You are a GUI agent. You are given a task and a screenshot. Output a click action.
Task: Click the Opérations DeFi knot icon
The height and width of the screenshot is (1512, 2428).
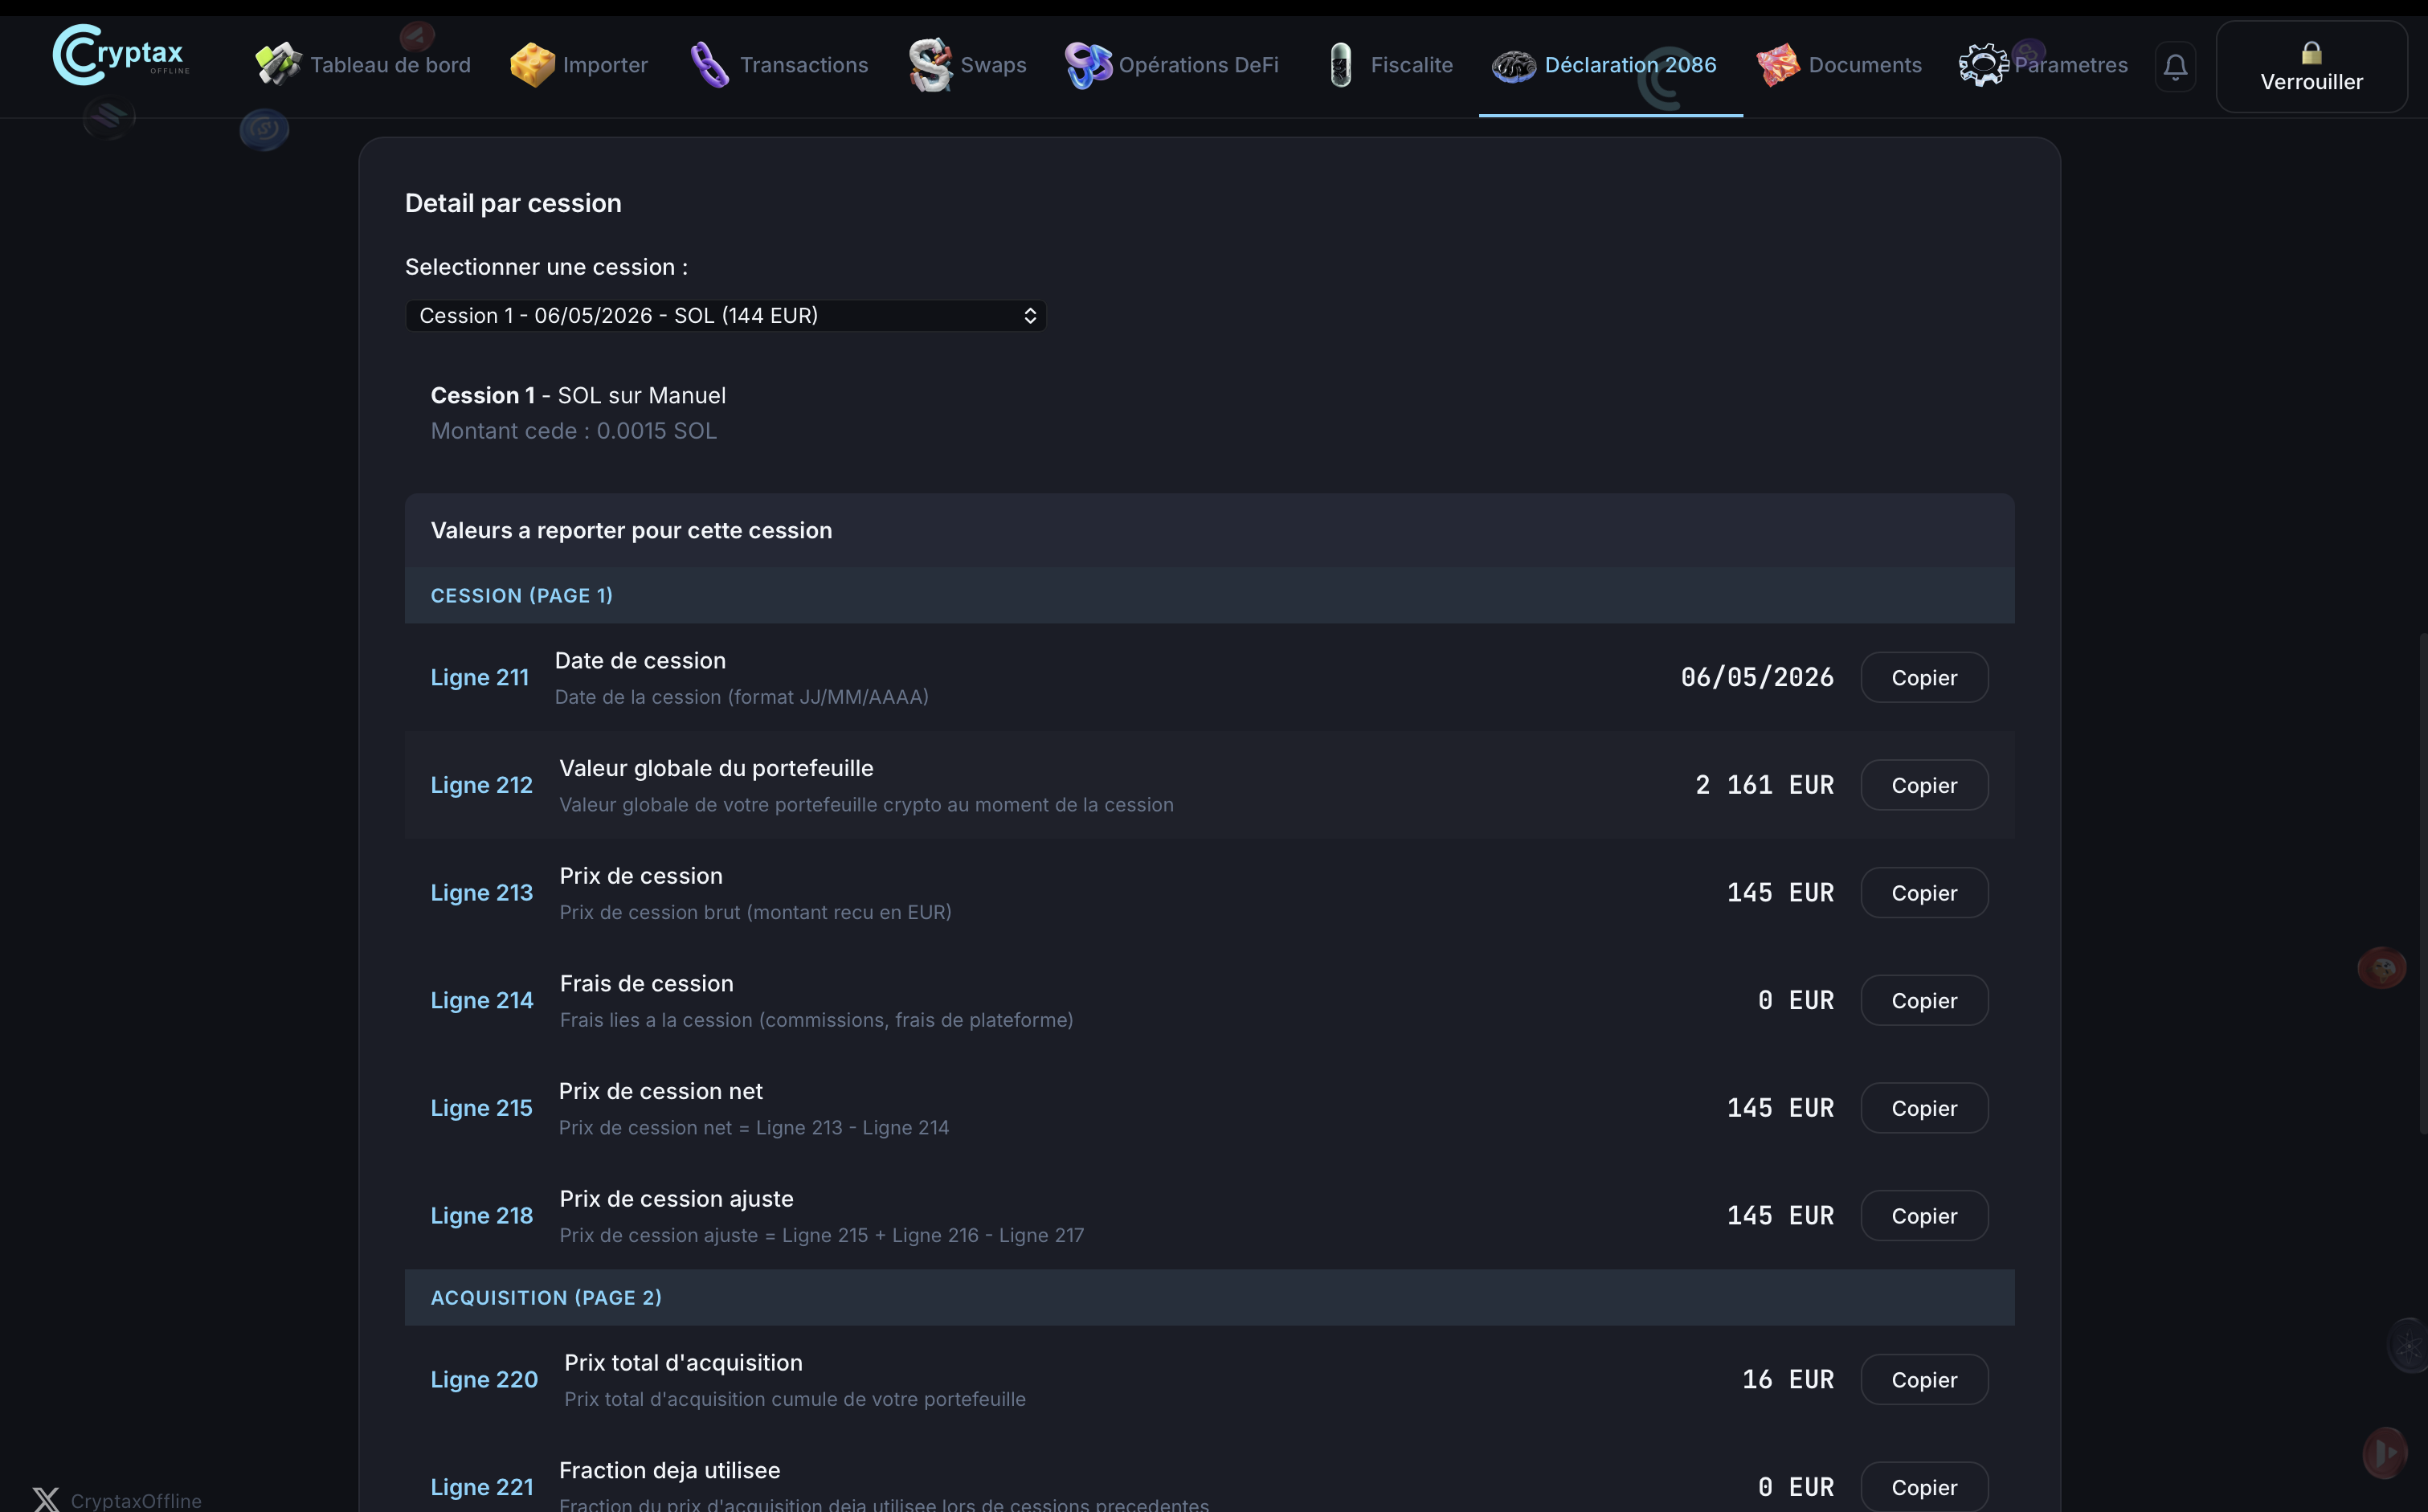pos(1088,65)
